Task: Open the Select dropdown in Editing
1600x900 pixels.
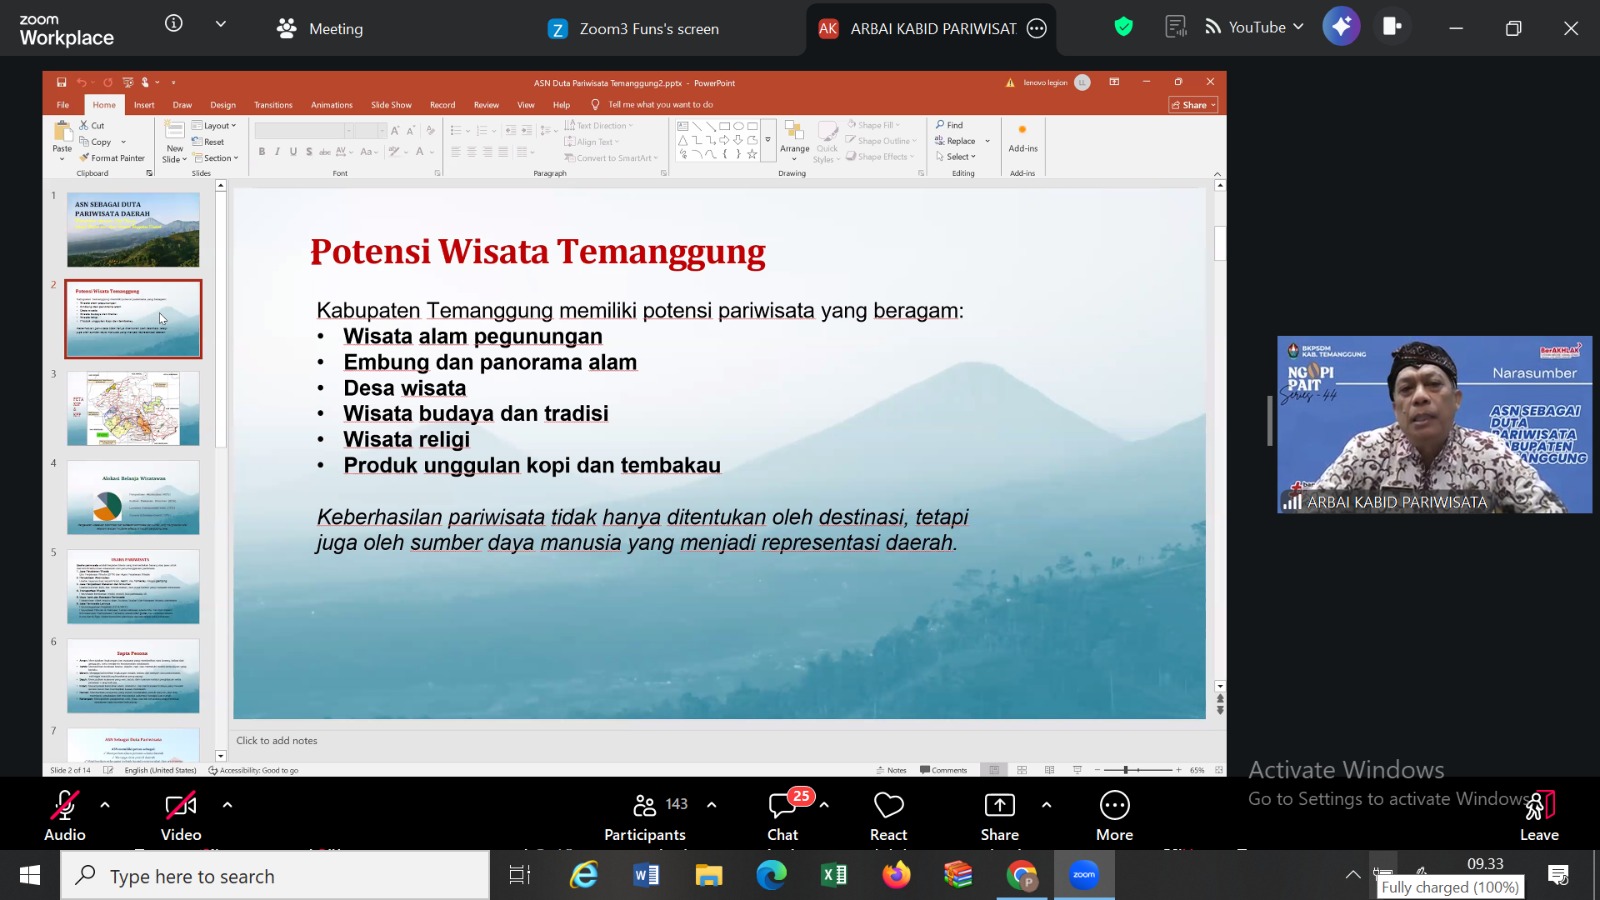Action: pyautogui.click(x=955, y=157)
